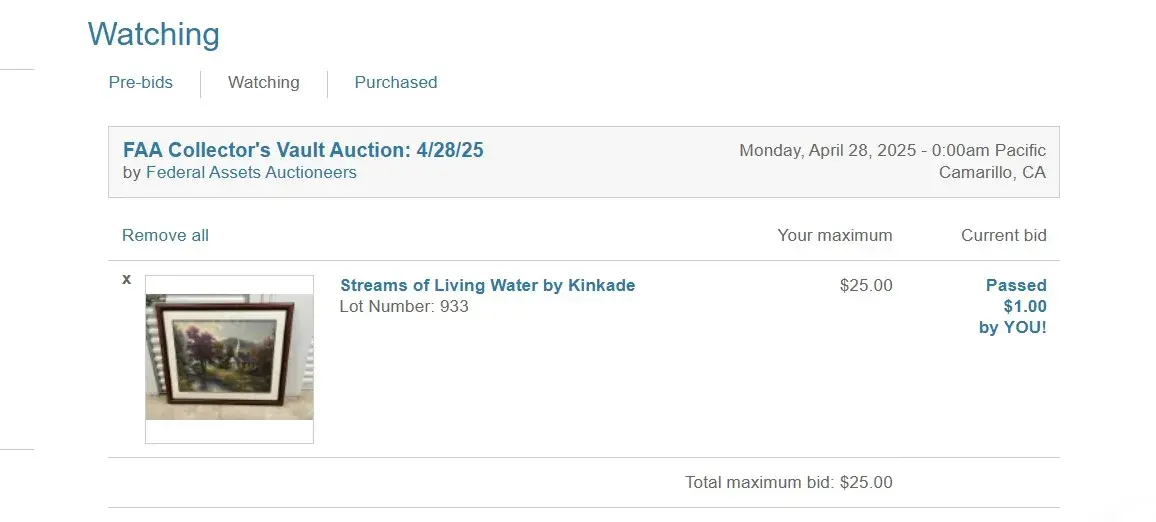Click the Total maximum bid summary
Viewport: 1156px width, 522px height.
788,482
